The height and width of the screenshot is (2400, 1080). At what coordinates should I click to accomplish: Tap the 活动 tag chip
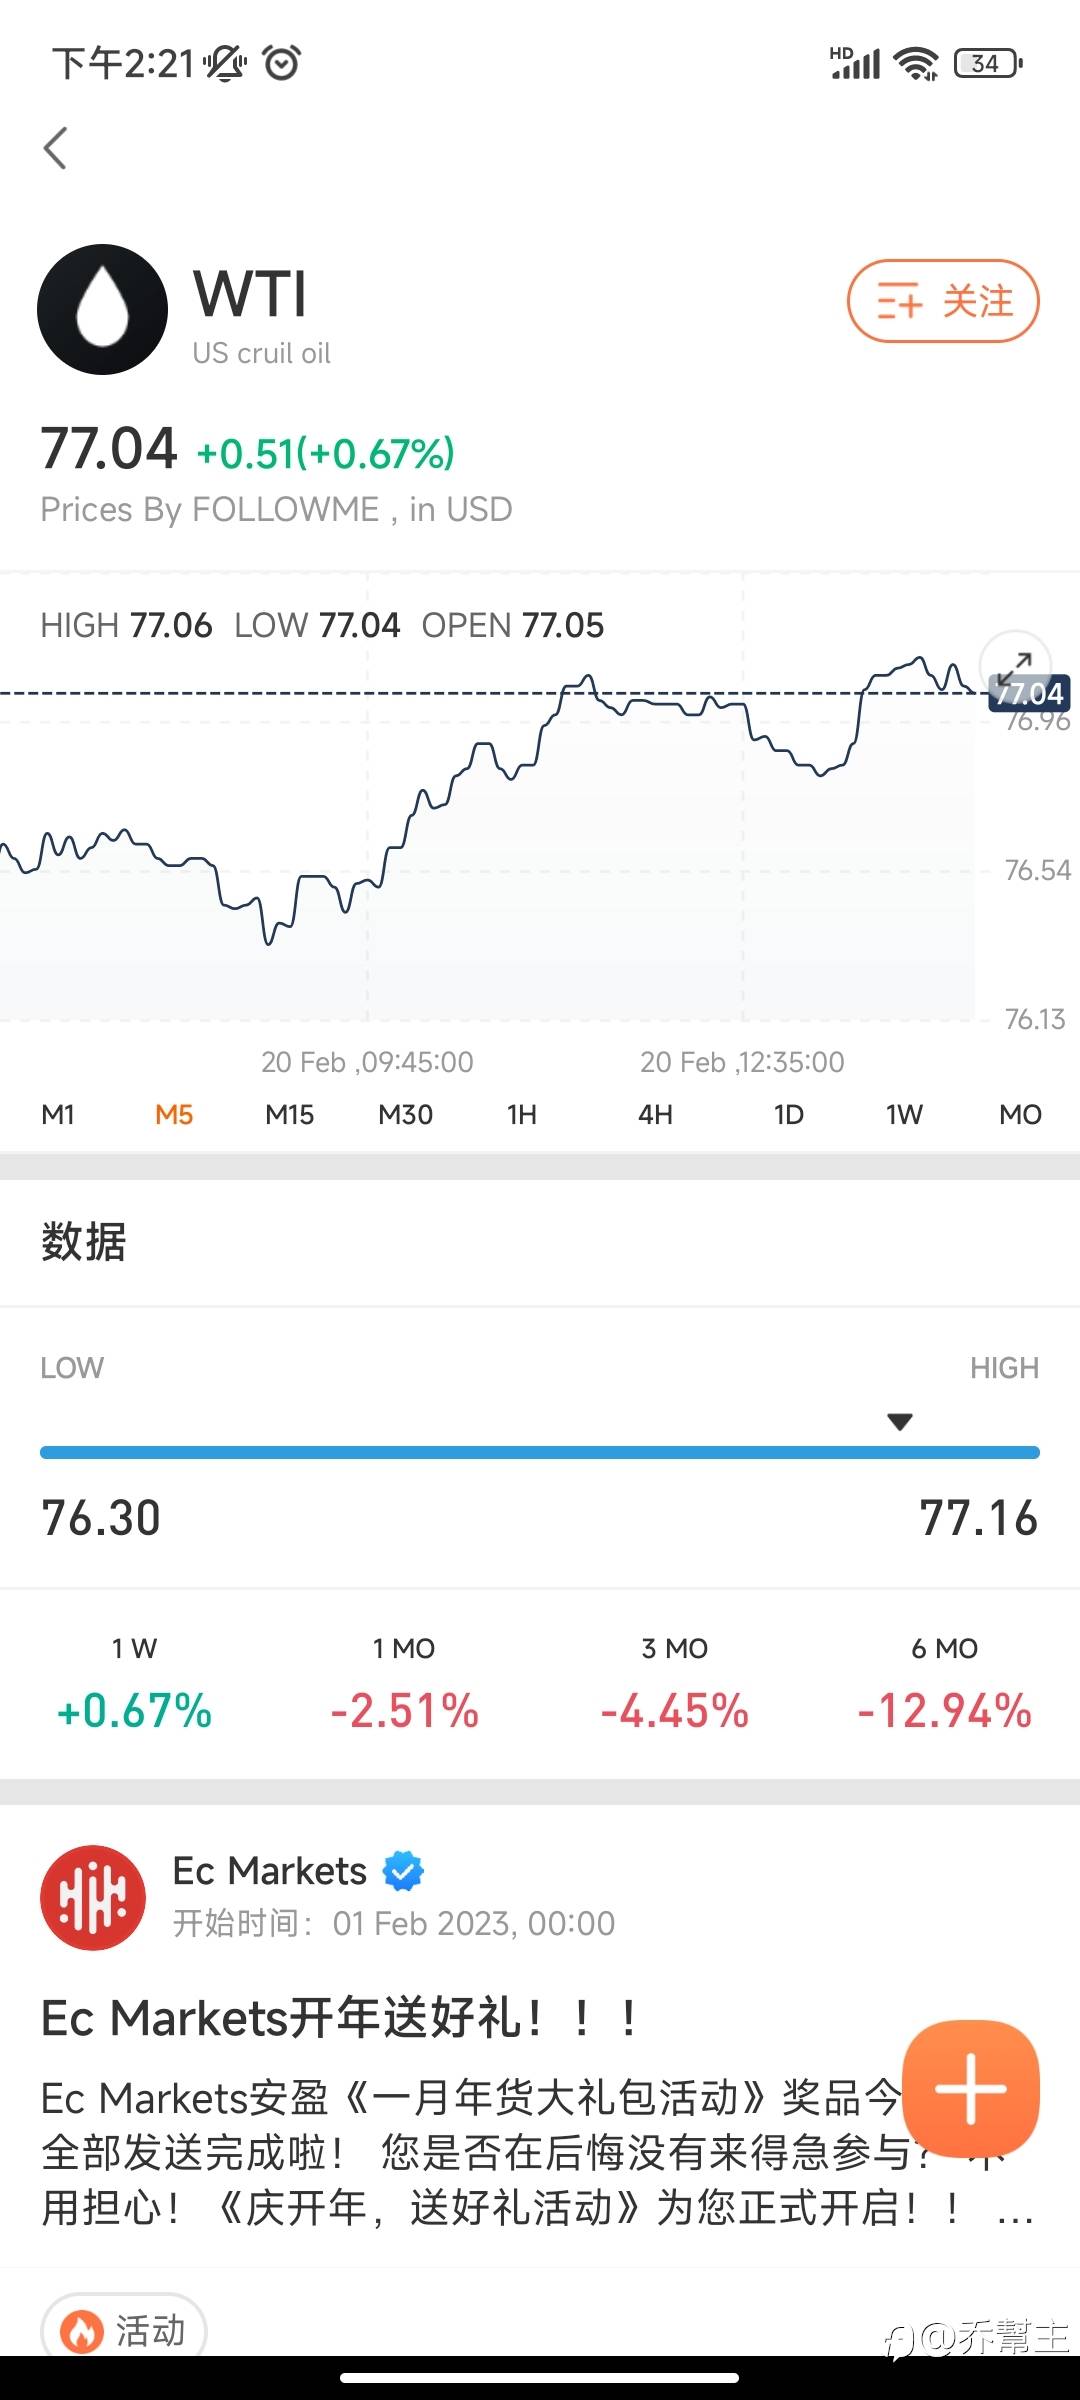click(x=124, y=2330)
